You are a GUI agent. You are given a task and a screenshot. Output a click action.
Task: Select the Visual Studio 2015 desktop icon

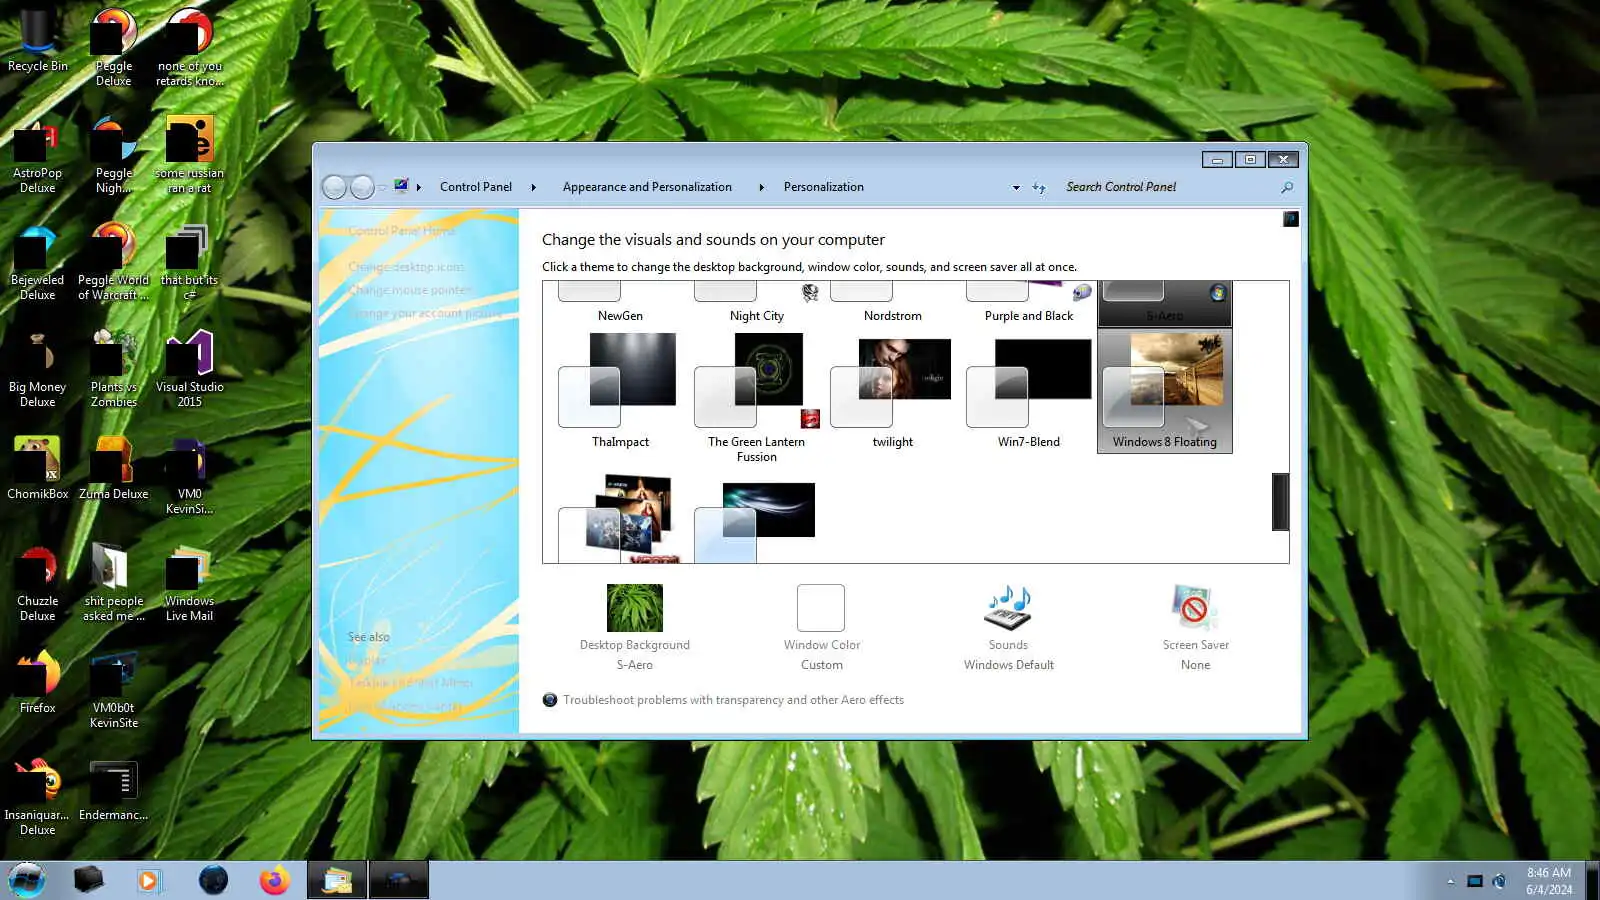pyautogui.click(x=190, y=368)
